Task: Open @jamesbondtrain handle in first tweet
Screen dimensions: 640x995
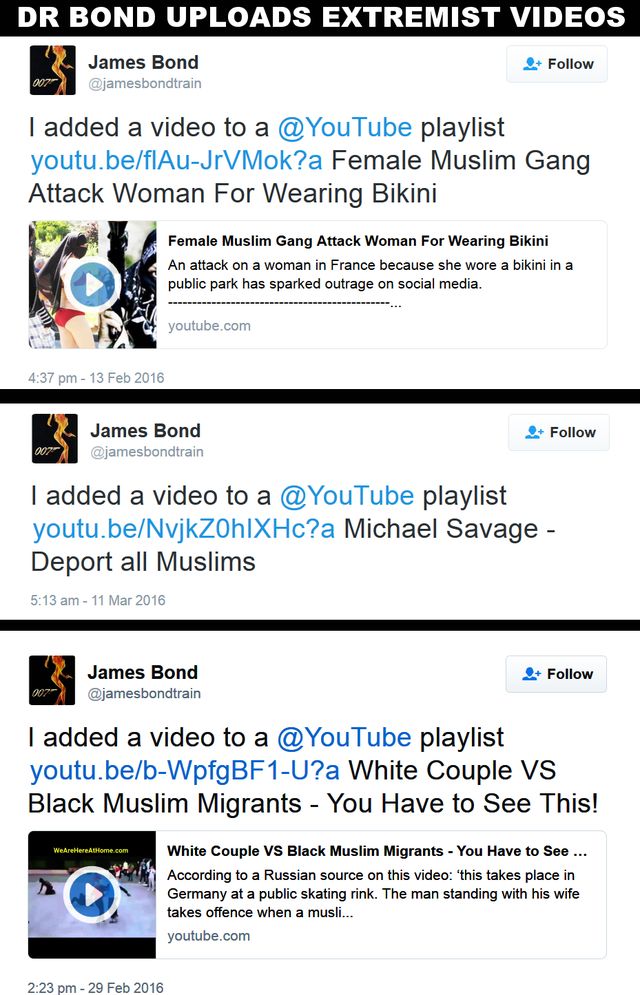Action: click(145, 83)
